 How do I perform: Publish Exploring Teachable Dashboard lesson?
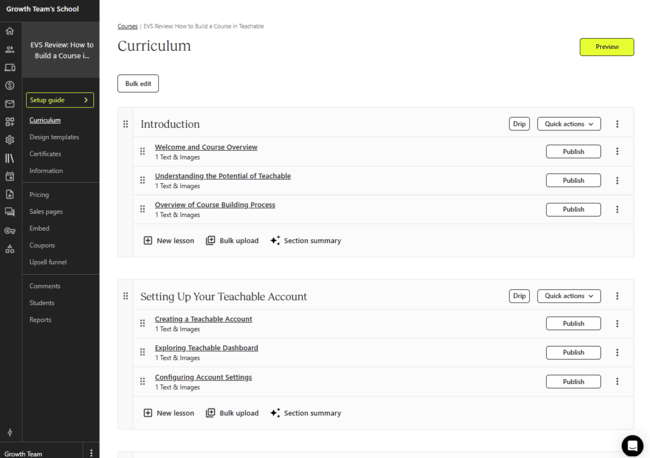click(573, 352)
